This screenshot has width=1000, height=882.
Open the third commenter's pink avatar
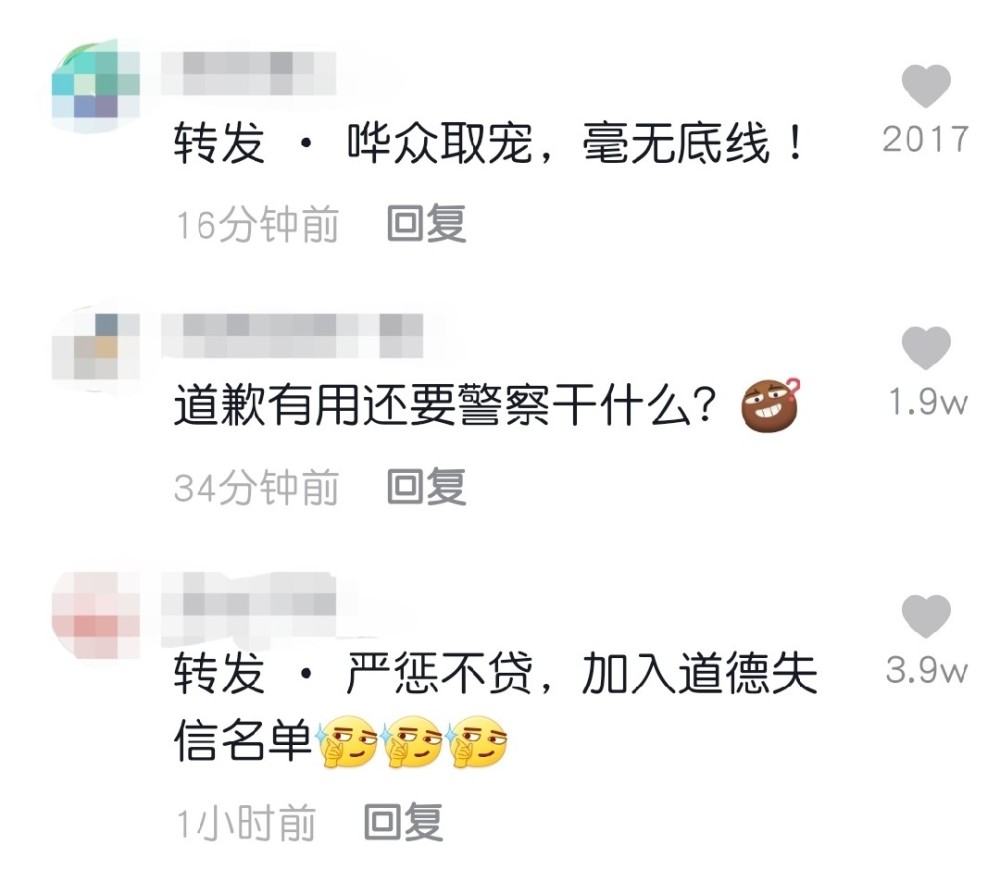96,616
